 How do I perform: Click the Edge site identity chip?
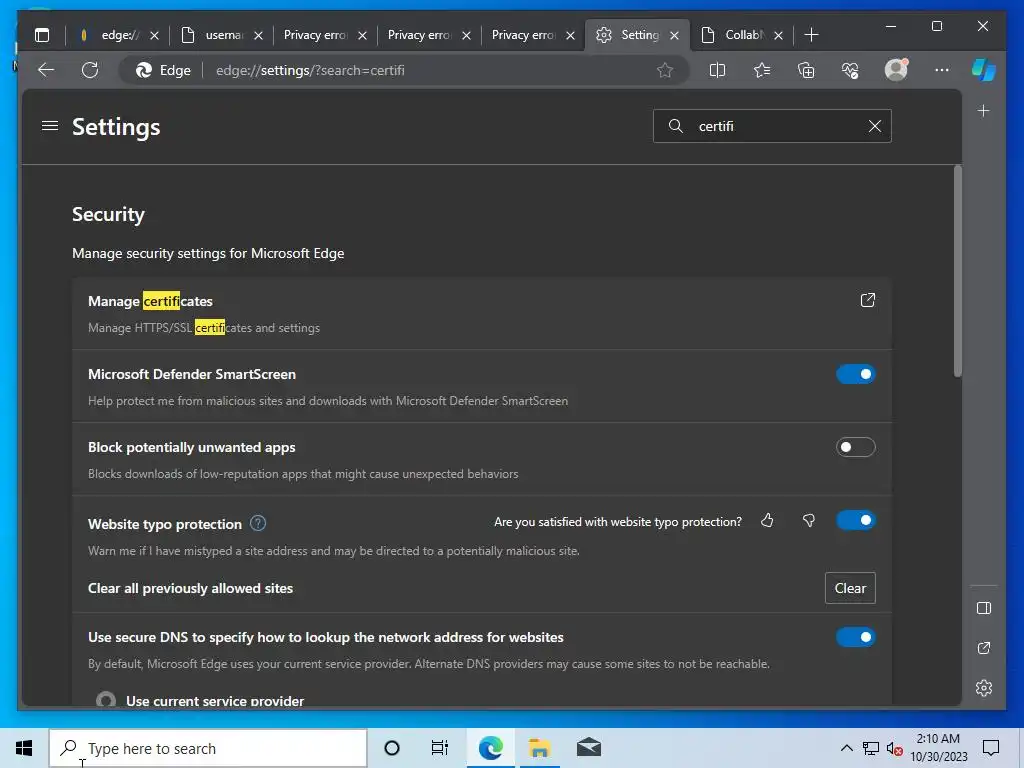coord(163,70)
